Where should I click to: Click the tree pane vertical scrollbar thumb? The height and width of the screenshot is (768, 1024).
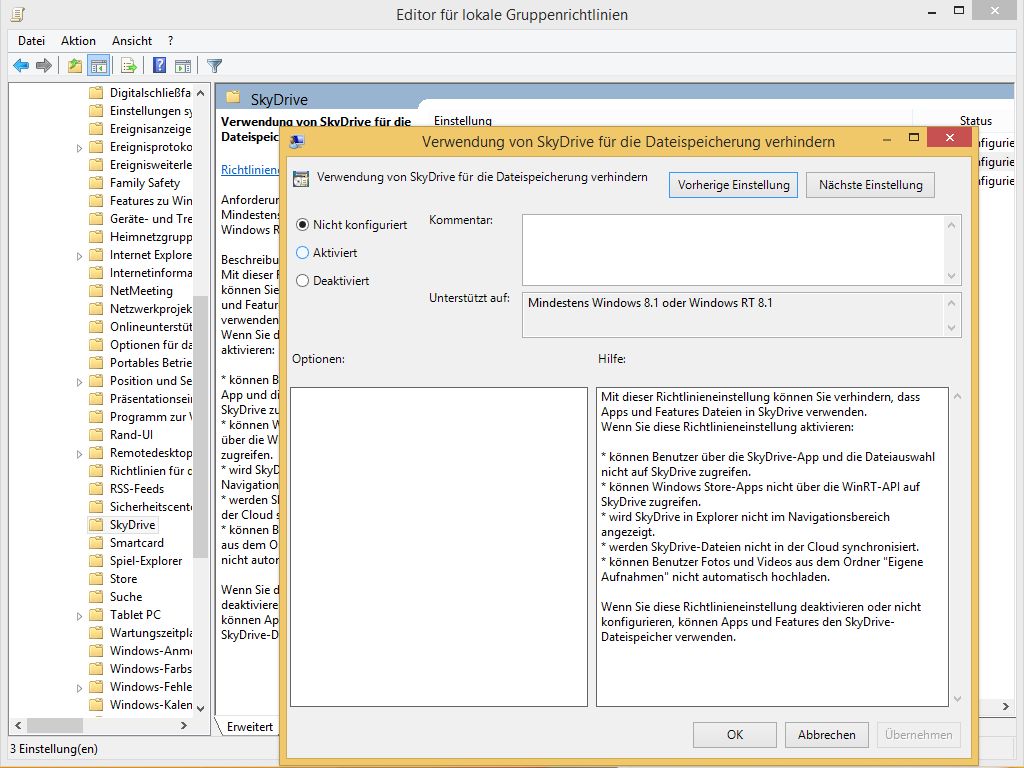coord(200,427)
